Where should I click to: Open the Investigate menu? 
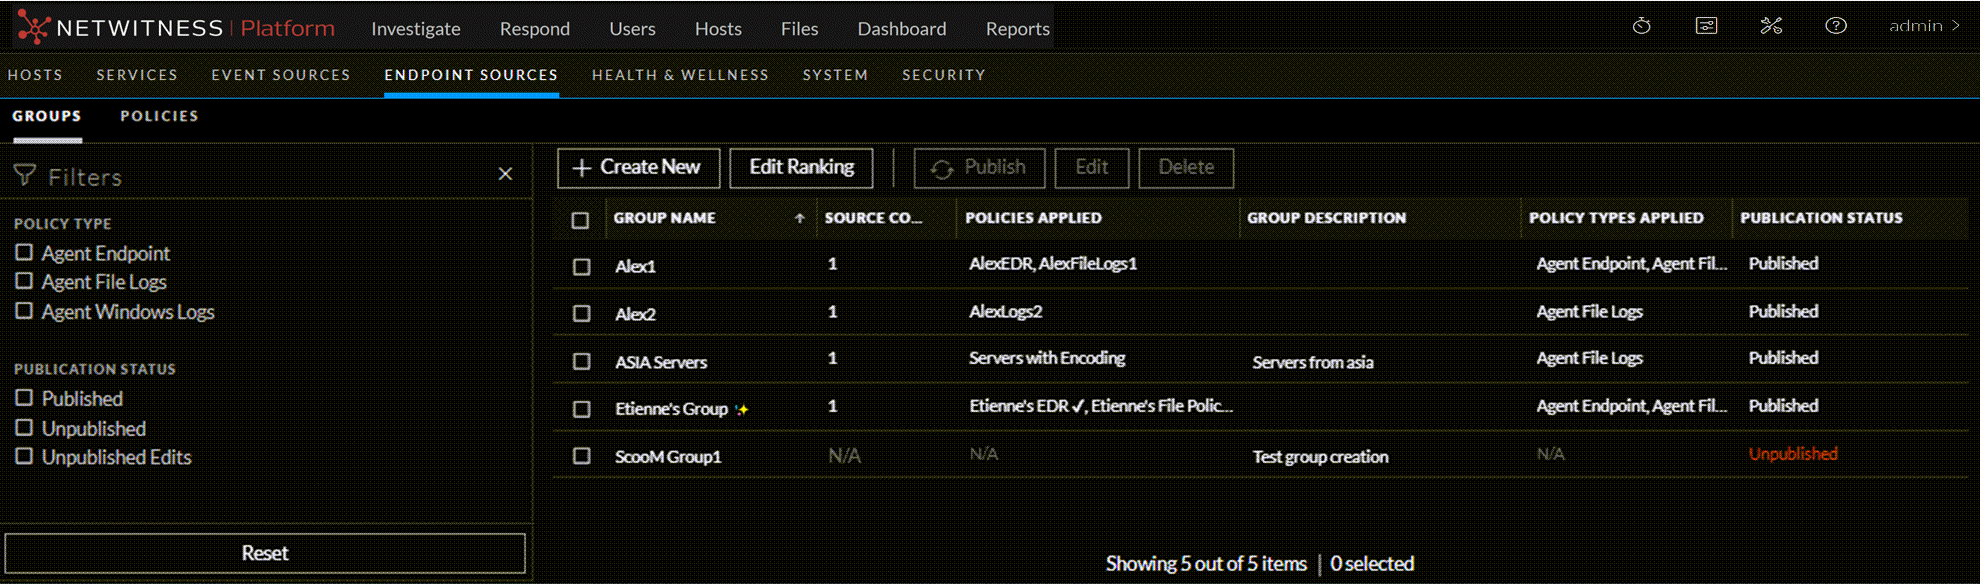[x=415, y=29]
